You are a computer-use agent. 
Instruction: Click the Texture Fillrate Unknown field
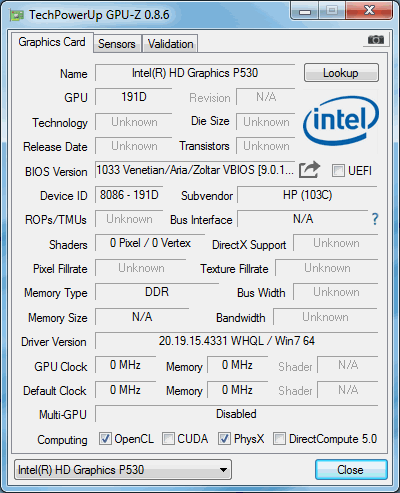pos(327,268)
